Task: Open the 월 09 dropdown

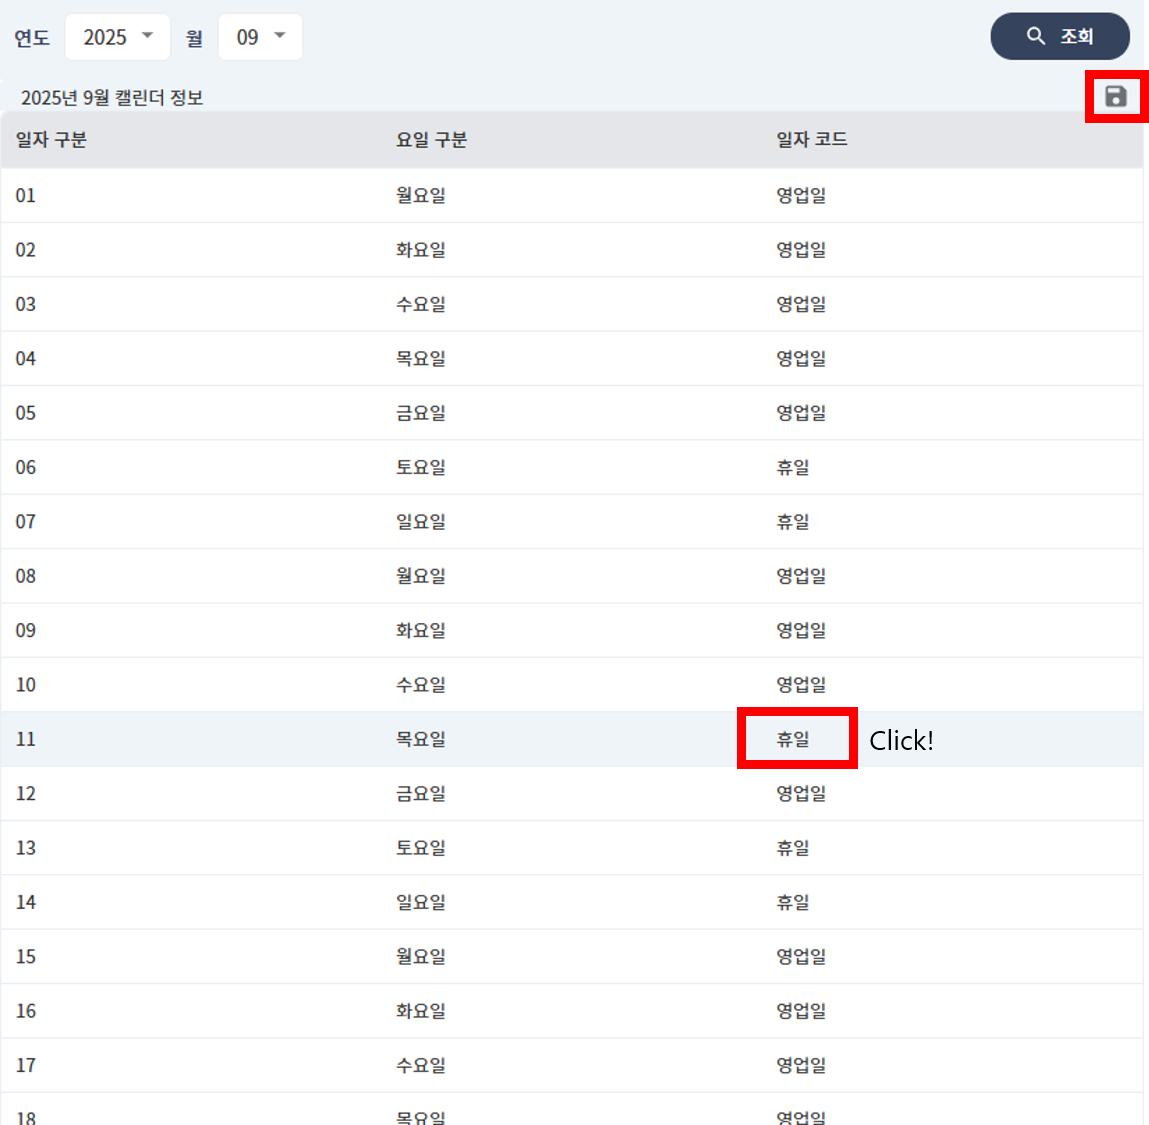Action: (x=260, y=37)
